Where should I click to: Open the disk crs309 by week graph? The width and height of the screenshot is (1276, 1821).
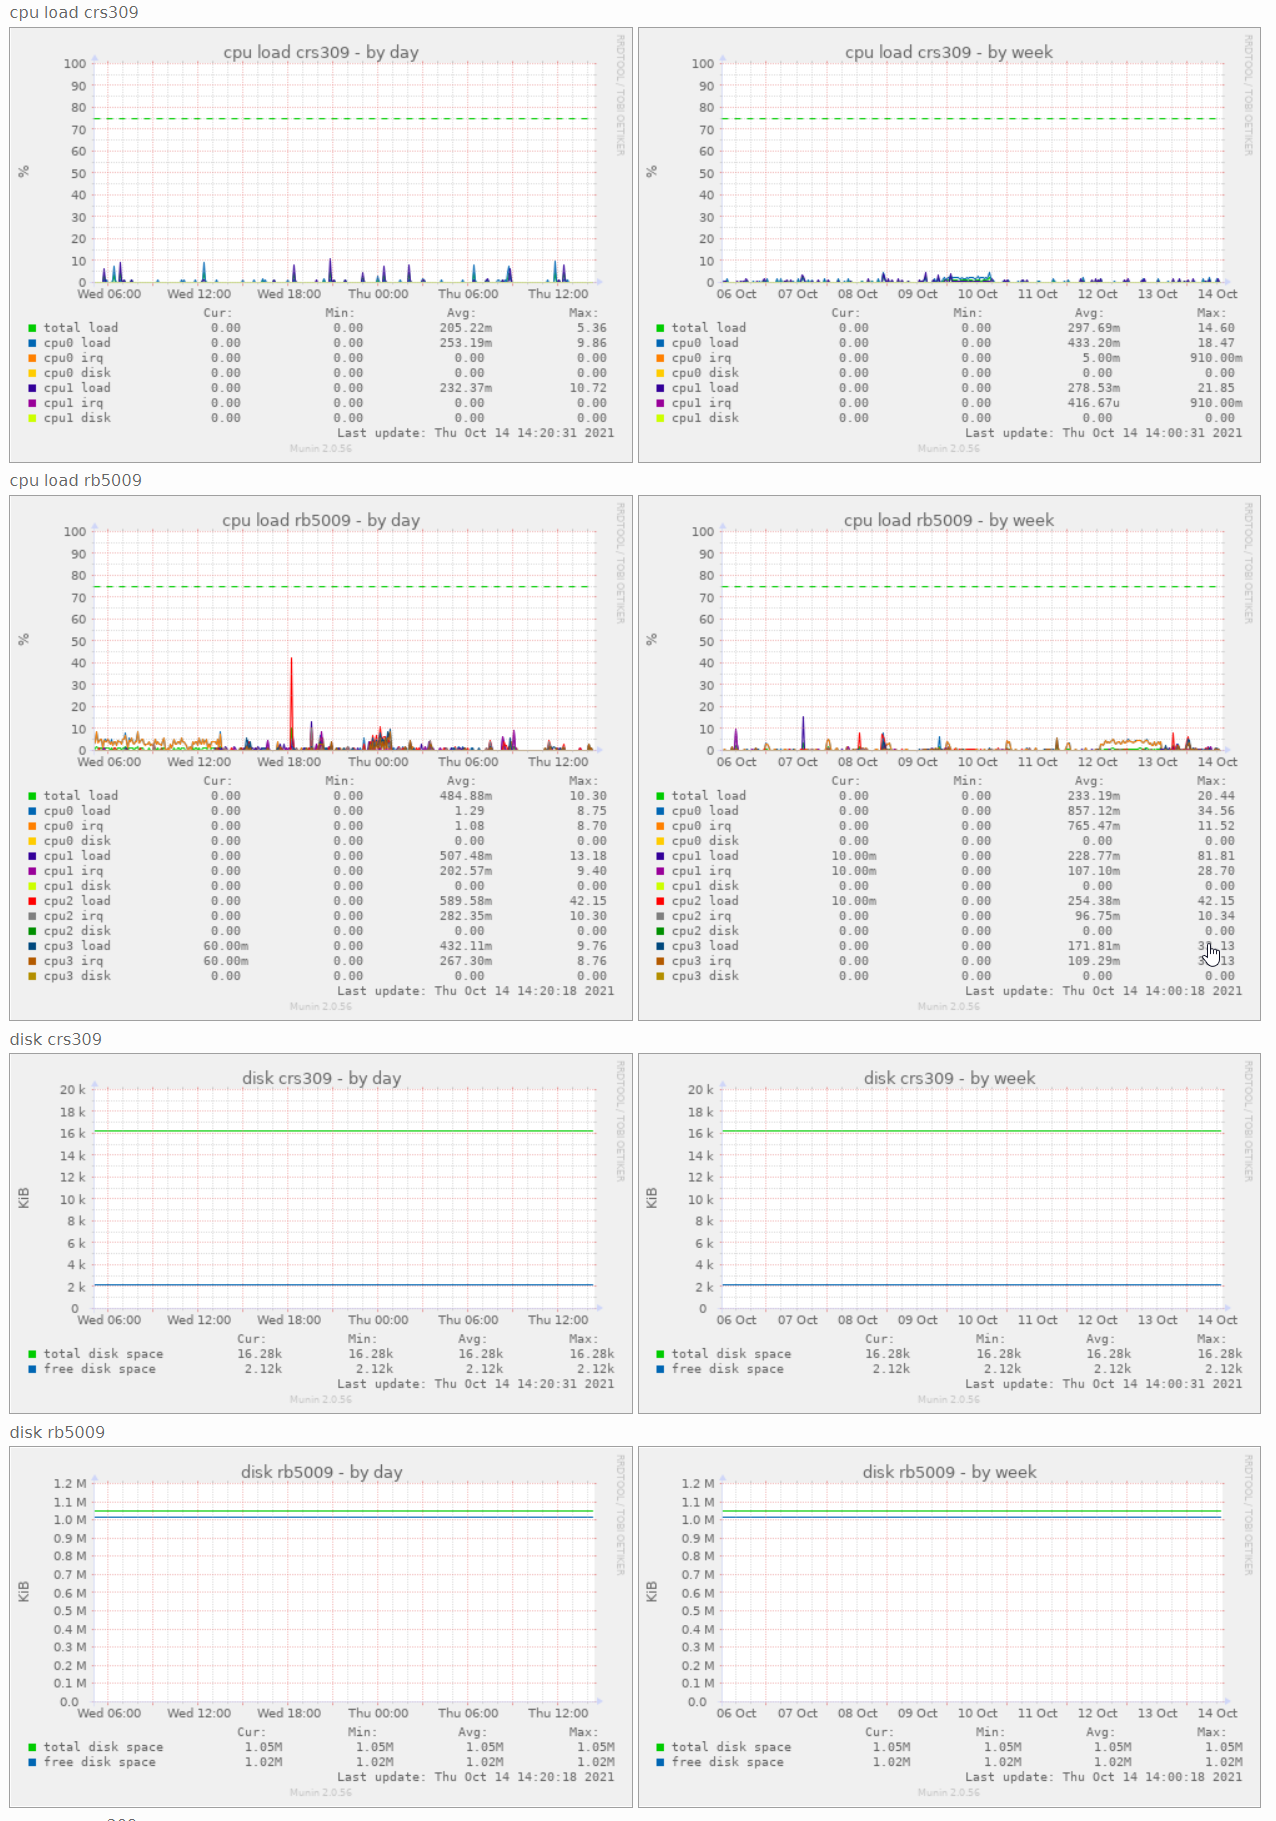949,1233
